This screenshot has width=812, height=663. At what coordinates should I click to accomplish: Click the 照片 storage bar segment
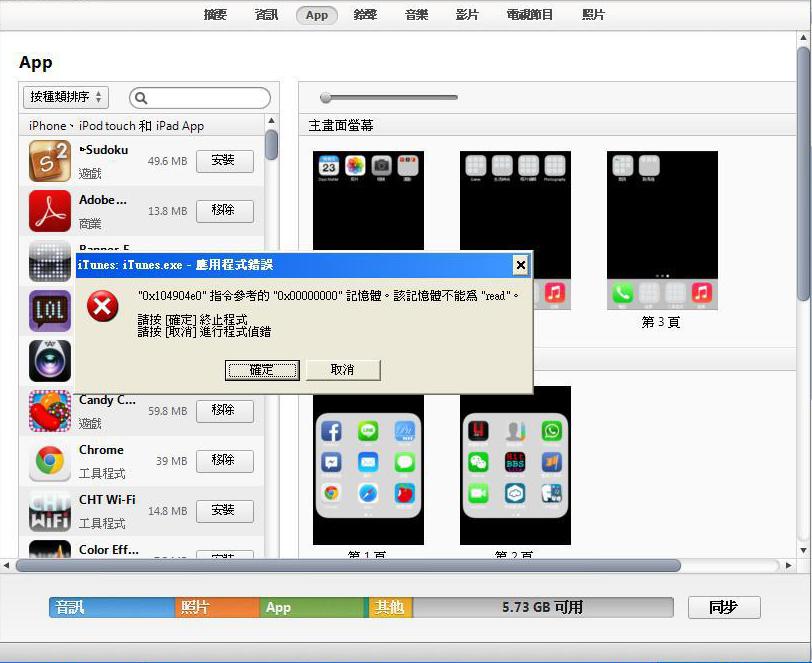point(217,607)
